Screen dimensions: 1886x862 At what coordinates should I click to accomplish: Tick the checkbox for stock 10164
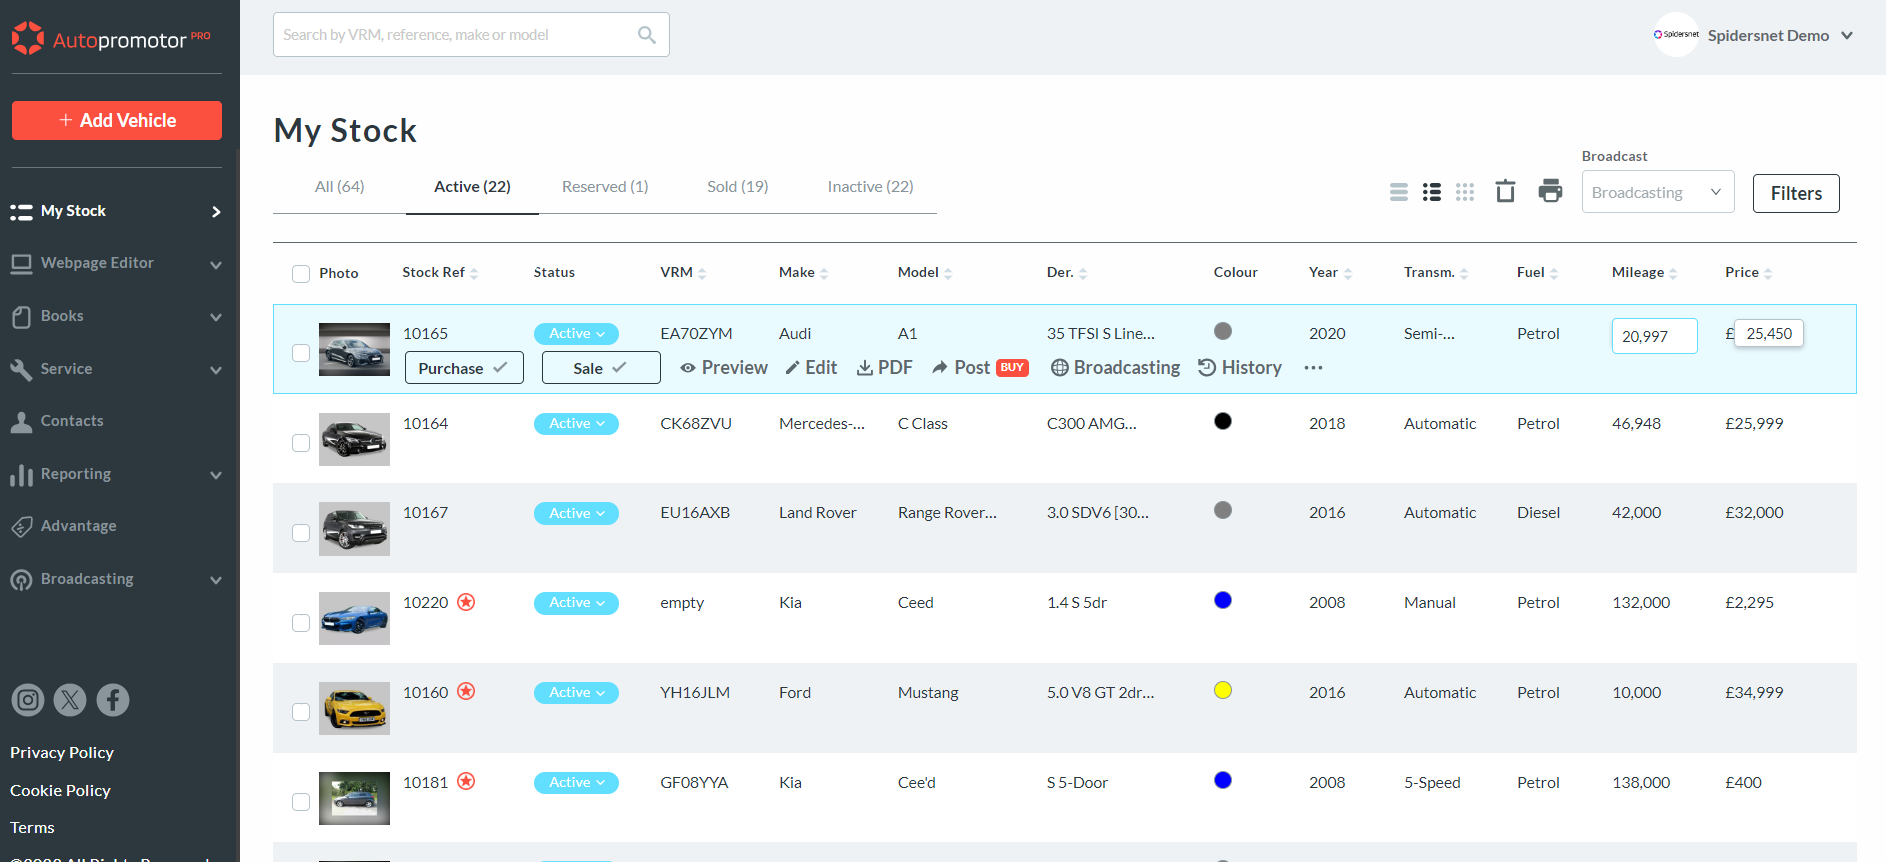coord(301,443)
